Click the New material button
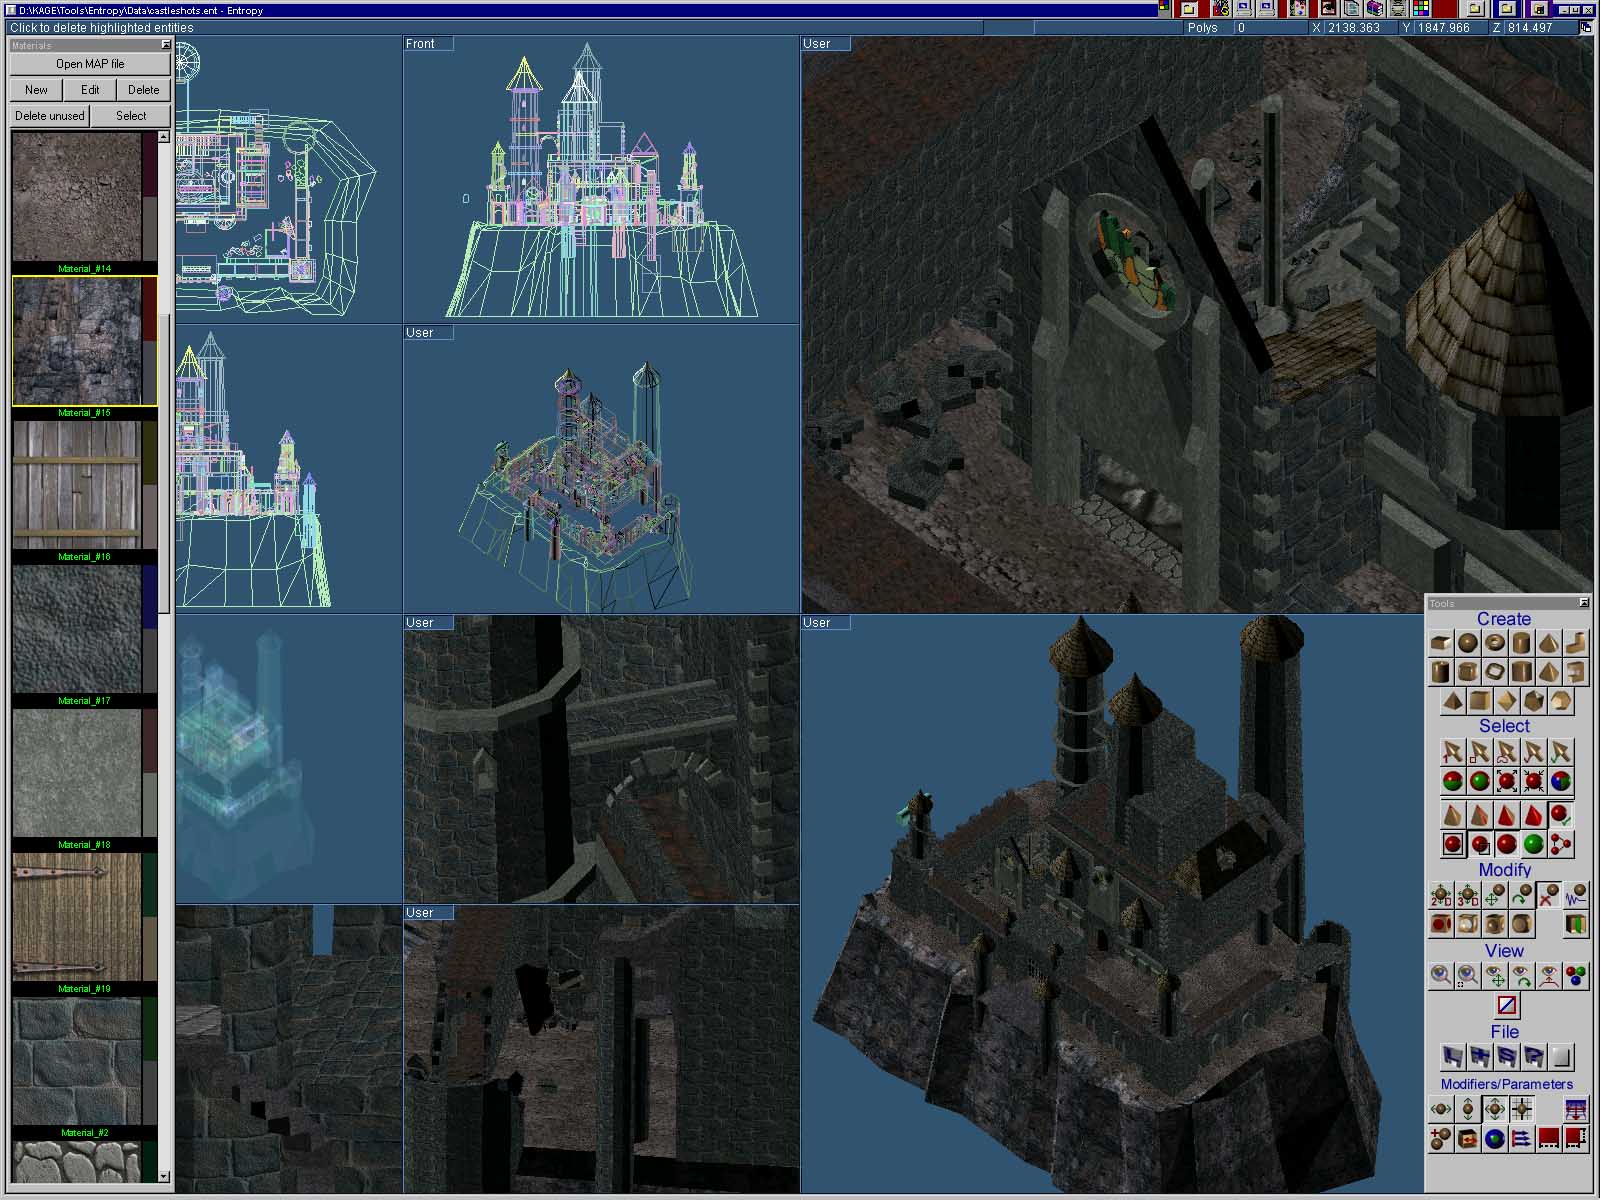This screenshot has width=1600, height=1200. 36,90
